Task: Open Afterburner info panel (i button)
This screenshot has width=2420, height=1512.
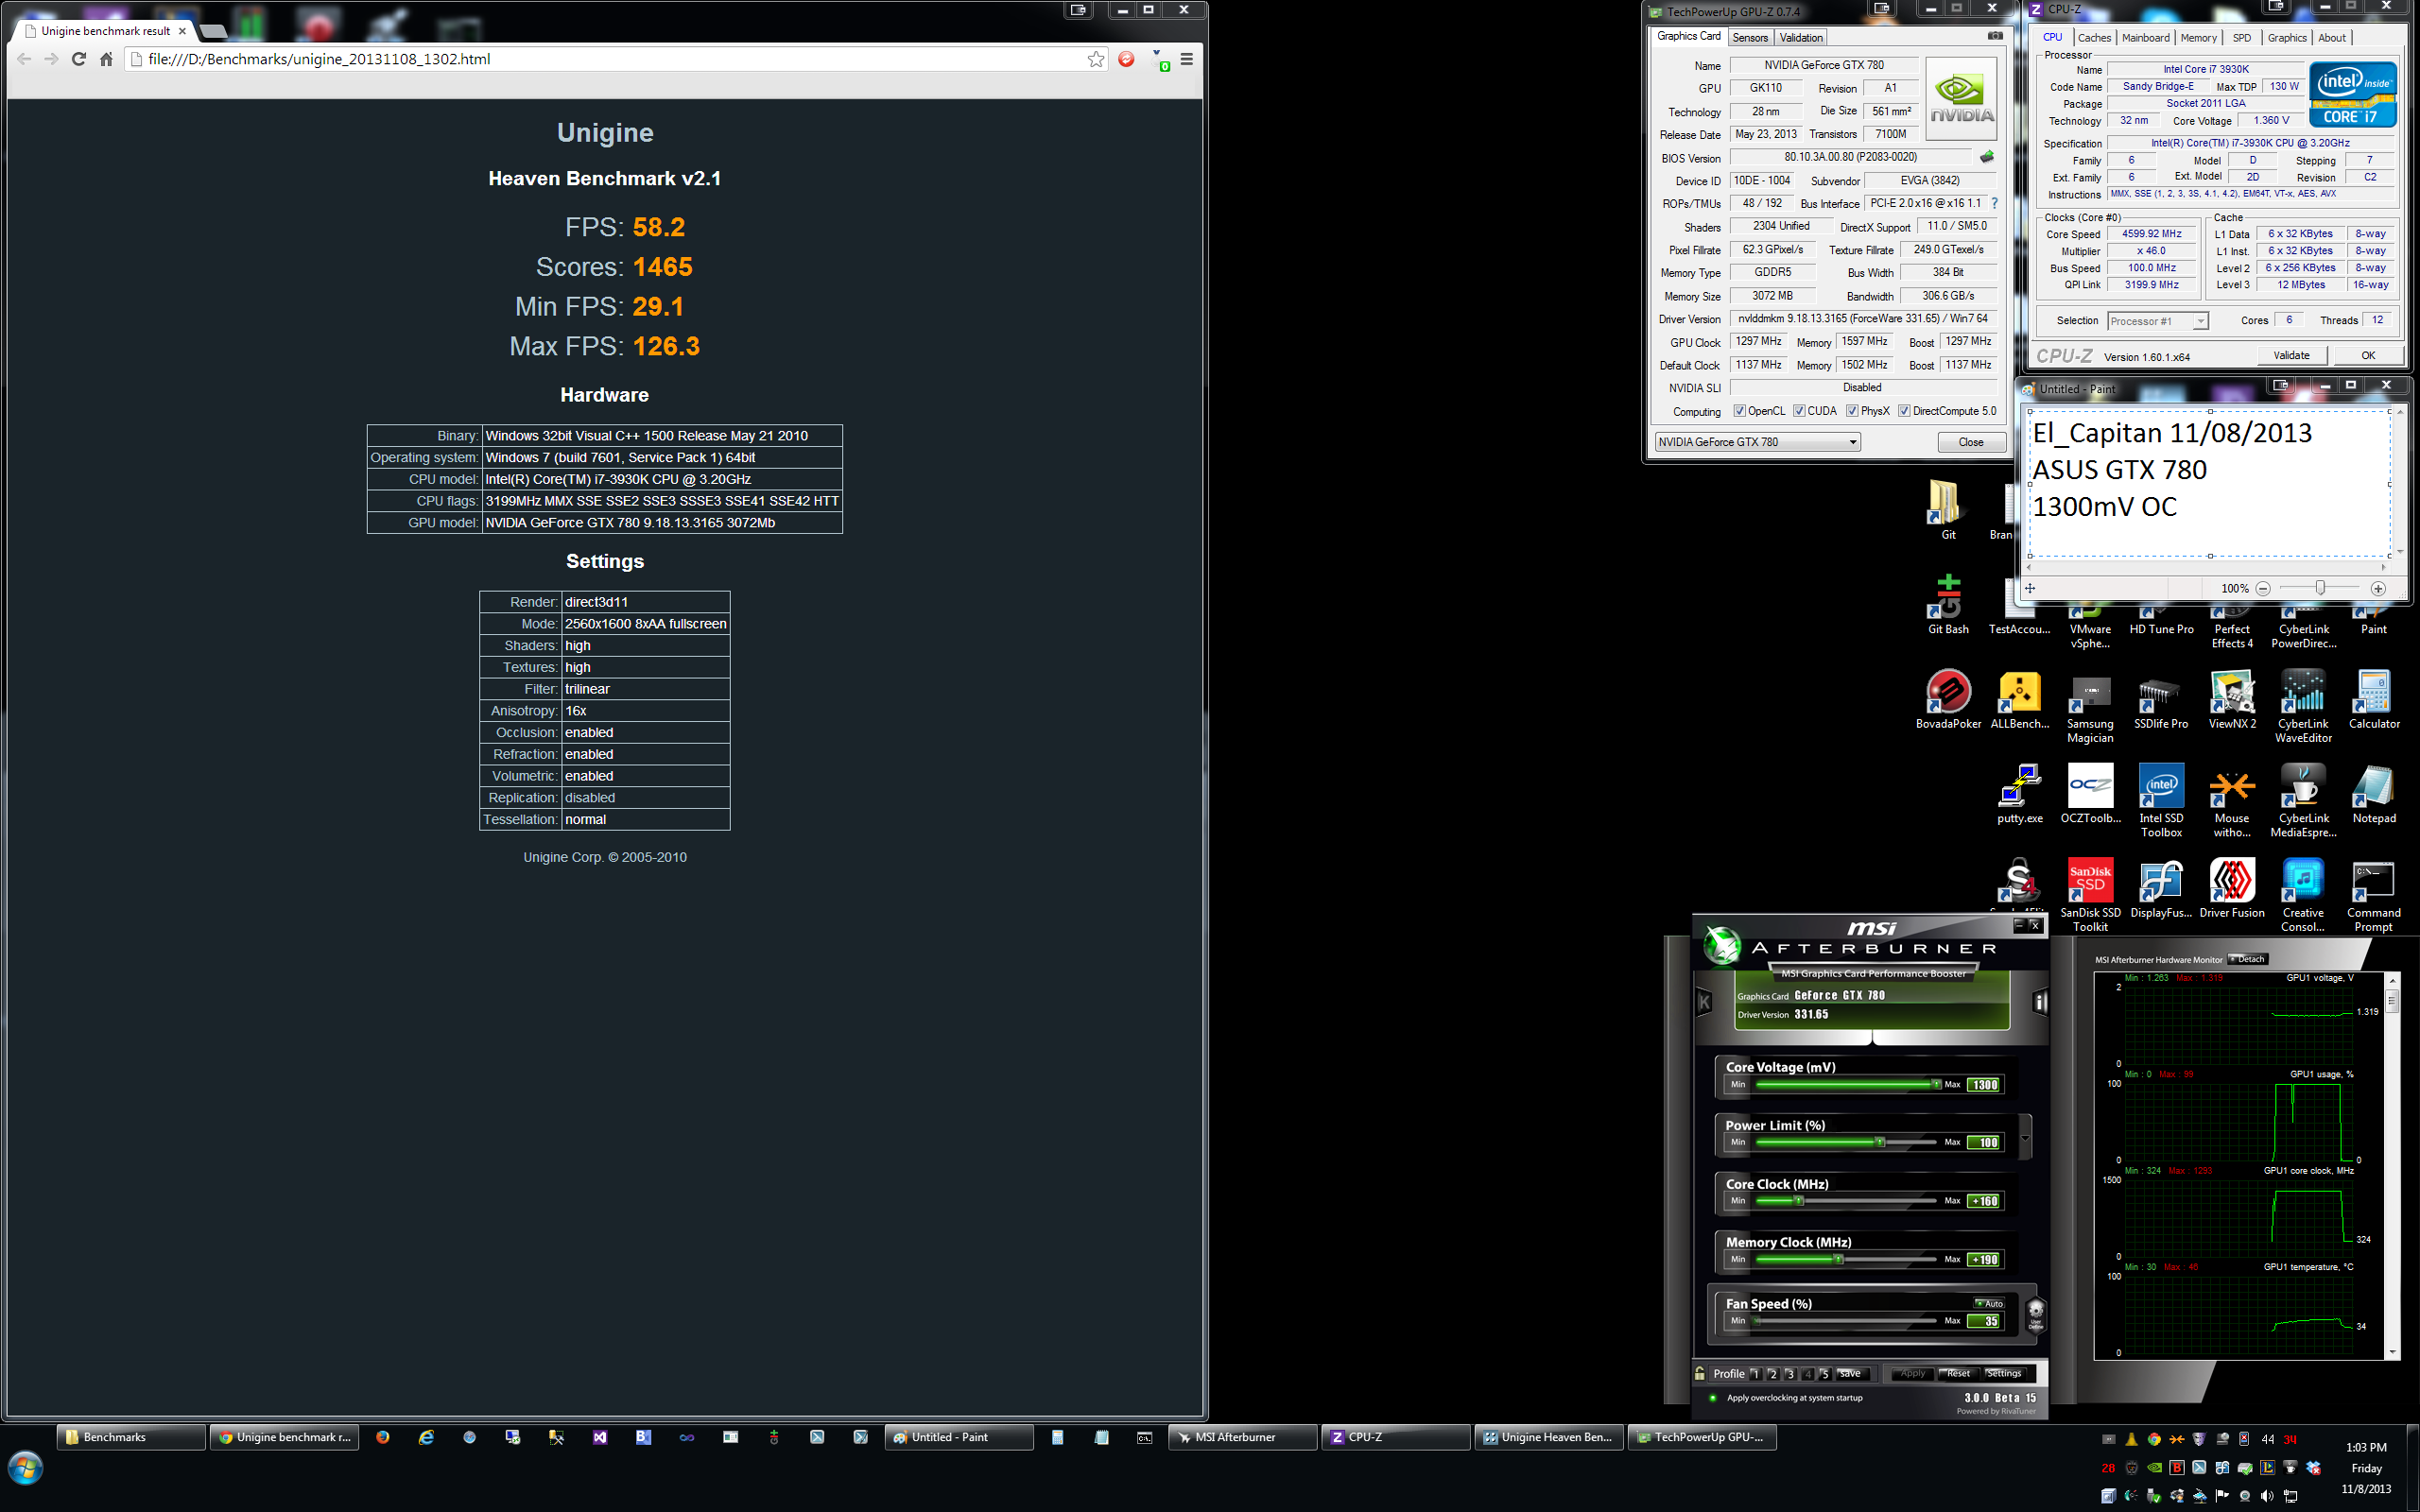Action: point(2040,1002)
